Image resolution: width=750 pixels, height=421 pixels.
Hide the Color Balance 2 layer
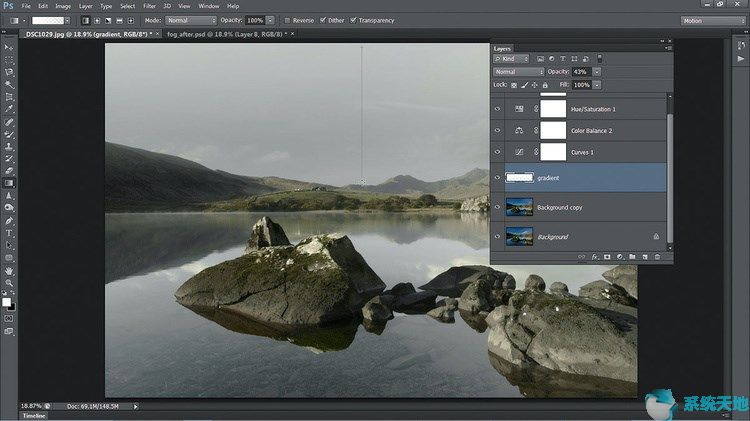click(497, 131)
